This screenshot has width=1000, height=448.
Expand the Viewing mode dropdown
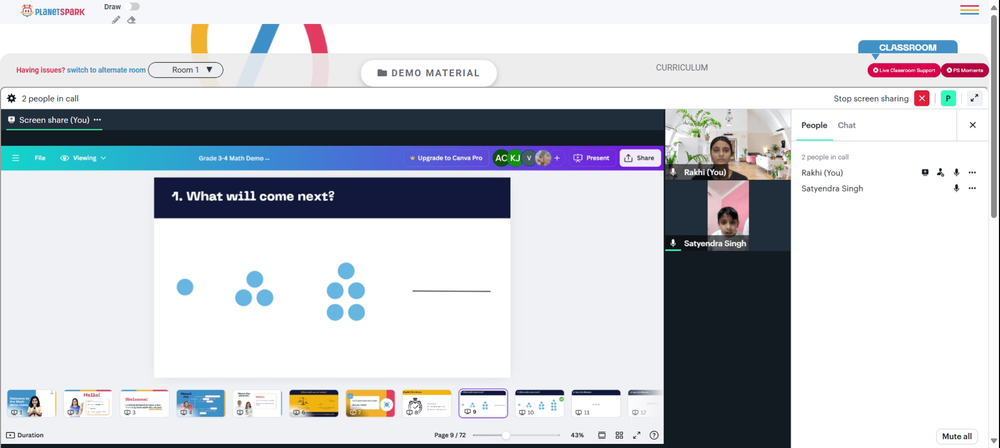click(x=84, y=158)
